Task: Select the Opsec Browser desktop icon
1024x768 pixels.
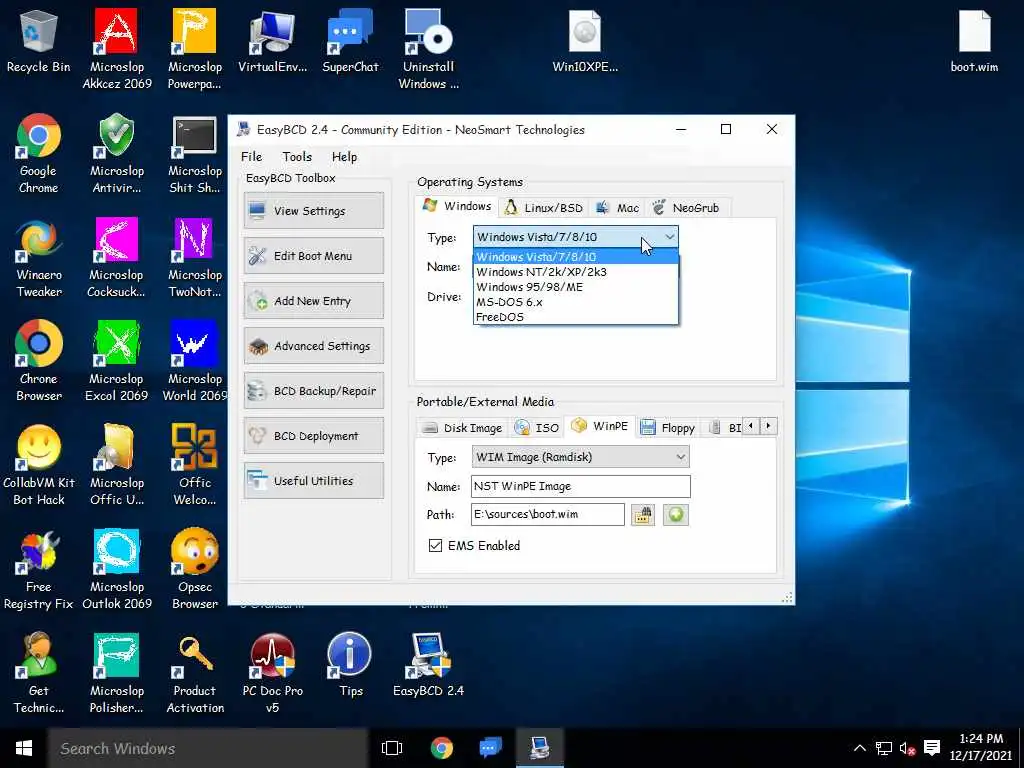Action: 195,569
